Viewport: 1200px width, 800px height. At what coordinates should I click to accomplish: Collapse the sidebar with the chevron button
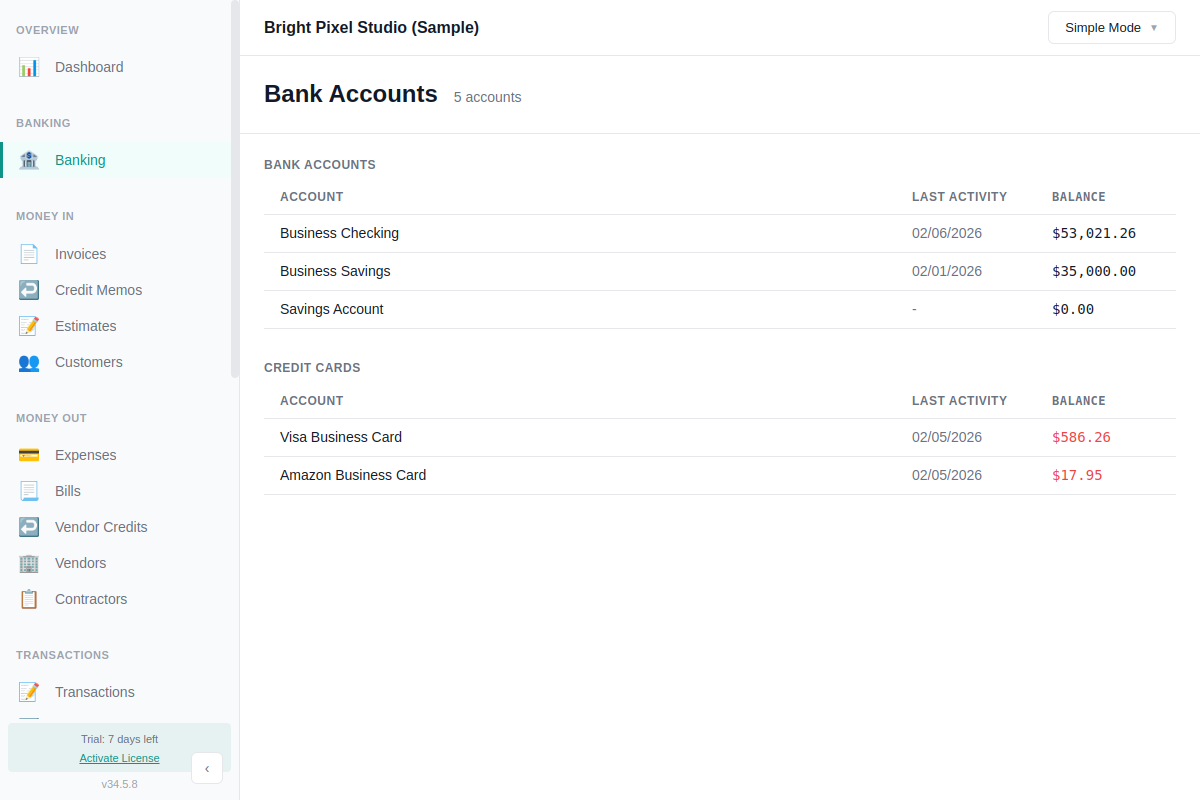pyautogui.click(x=207, y=768)
